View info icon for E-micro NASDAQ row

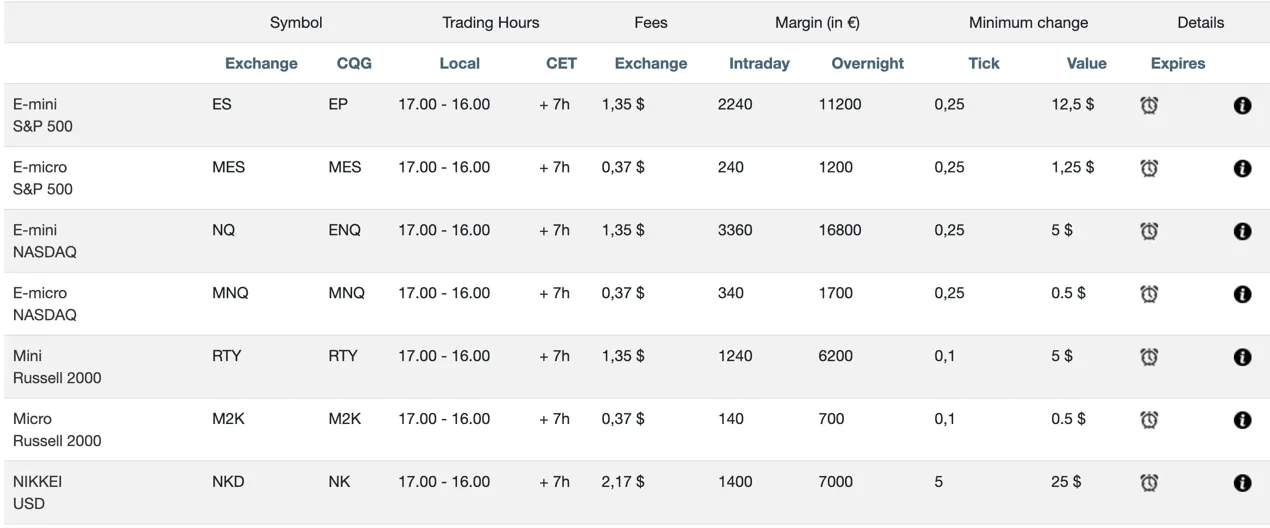tap(1242, 294)
